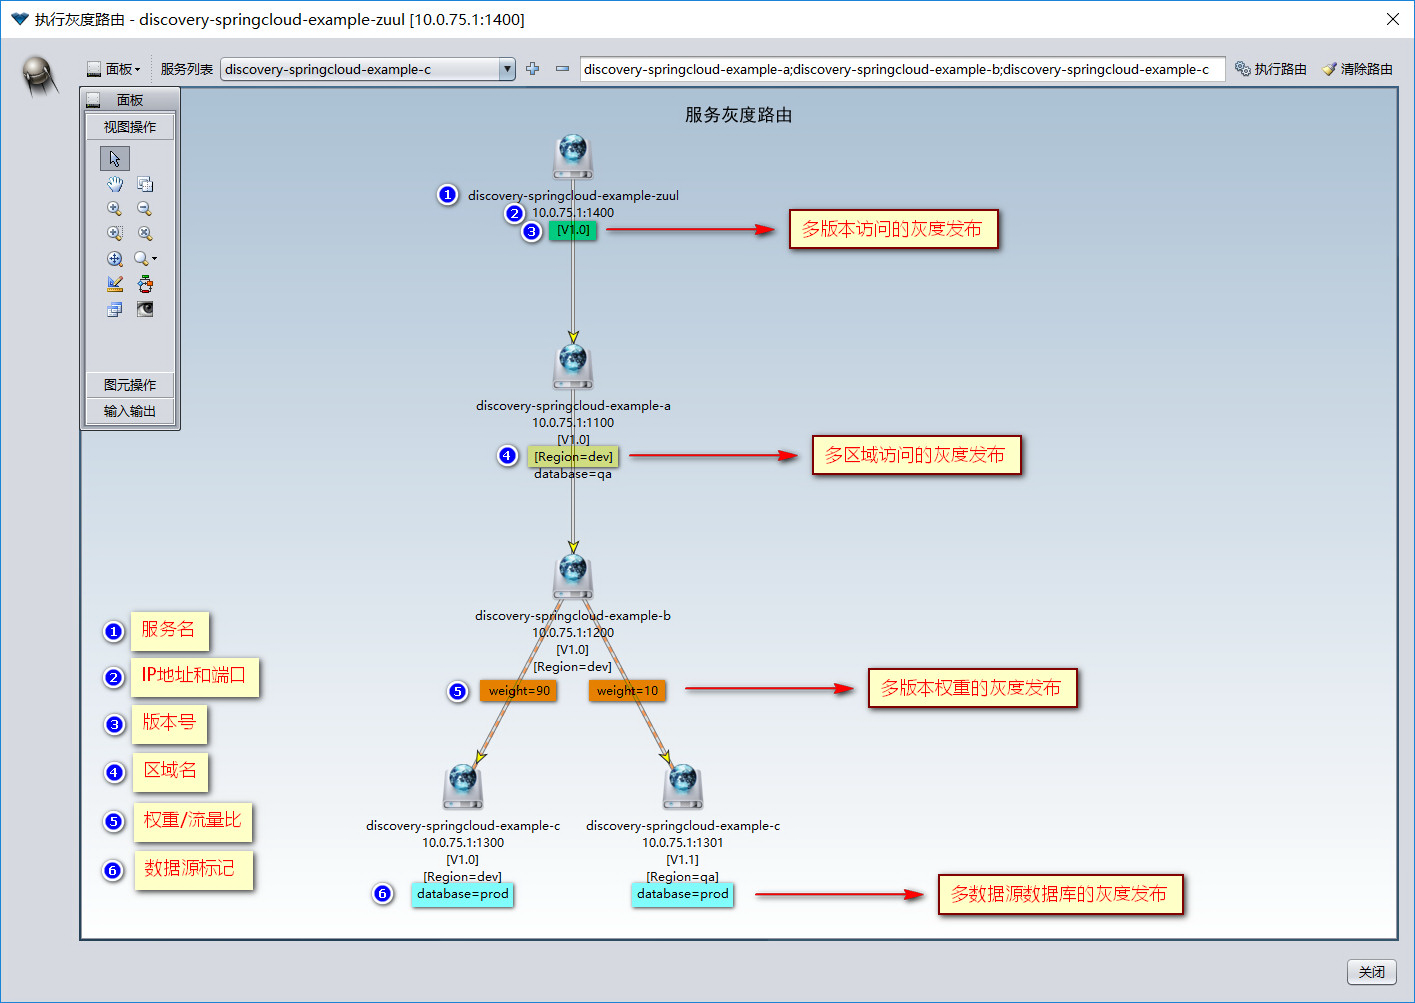Click the fit-to-view crosshair icon

tap(115, 258)
